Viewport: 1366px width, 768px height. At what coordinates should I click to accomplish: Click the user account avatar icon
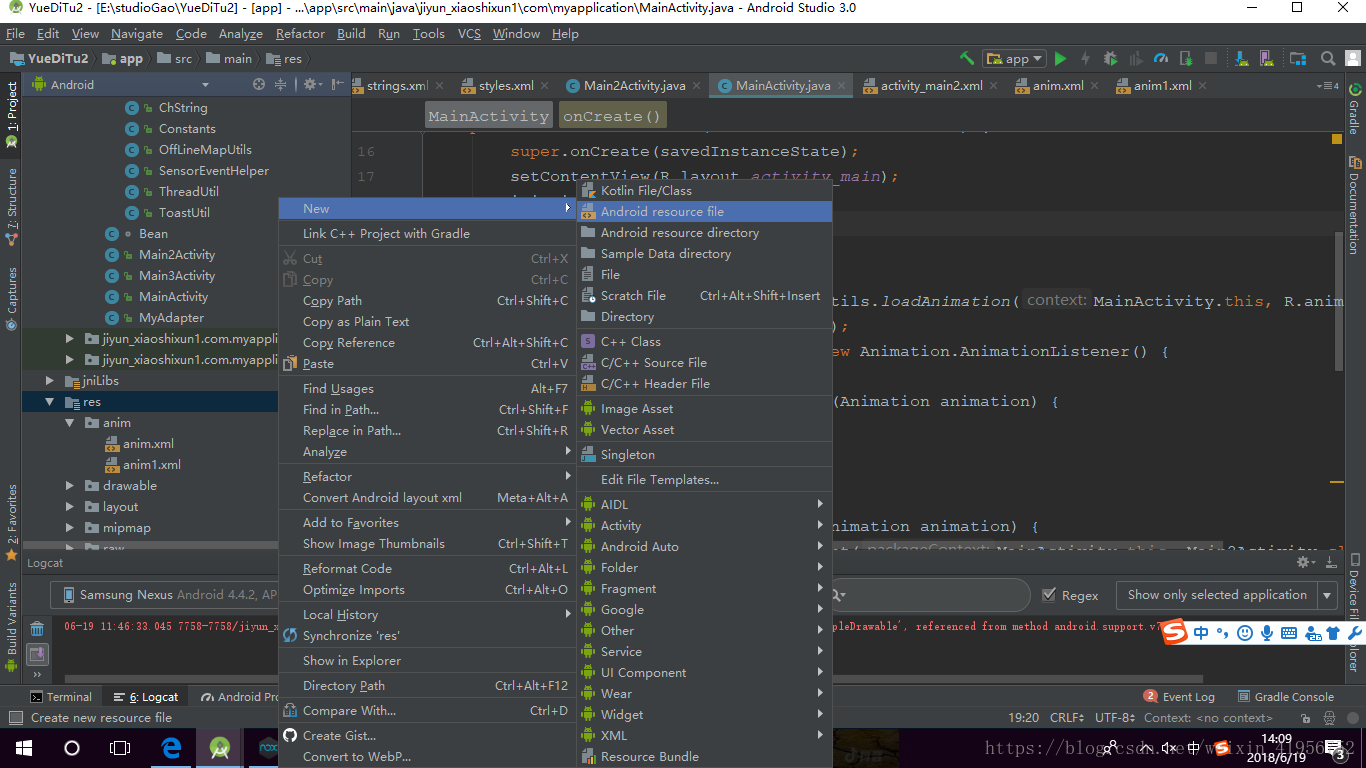(x=1352, y=59)
